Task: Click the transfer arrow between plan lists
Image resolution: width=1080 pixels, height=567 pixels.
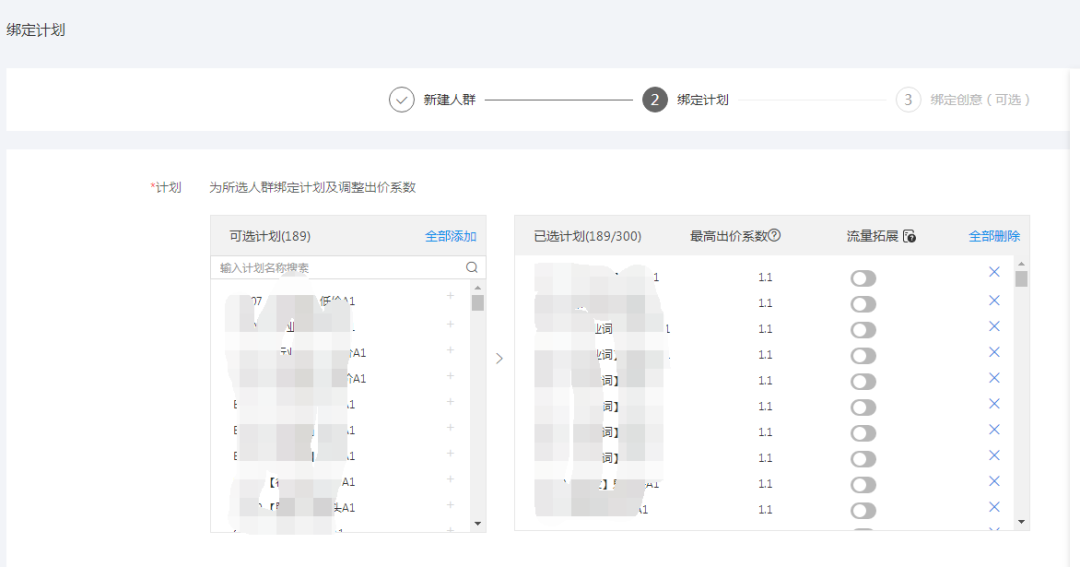Action: click(x=500, y=358)
